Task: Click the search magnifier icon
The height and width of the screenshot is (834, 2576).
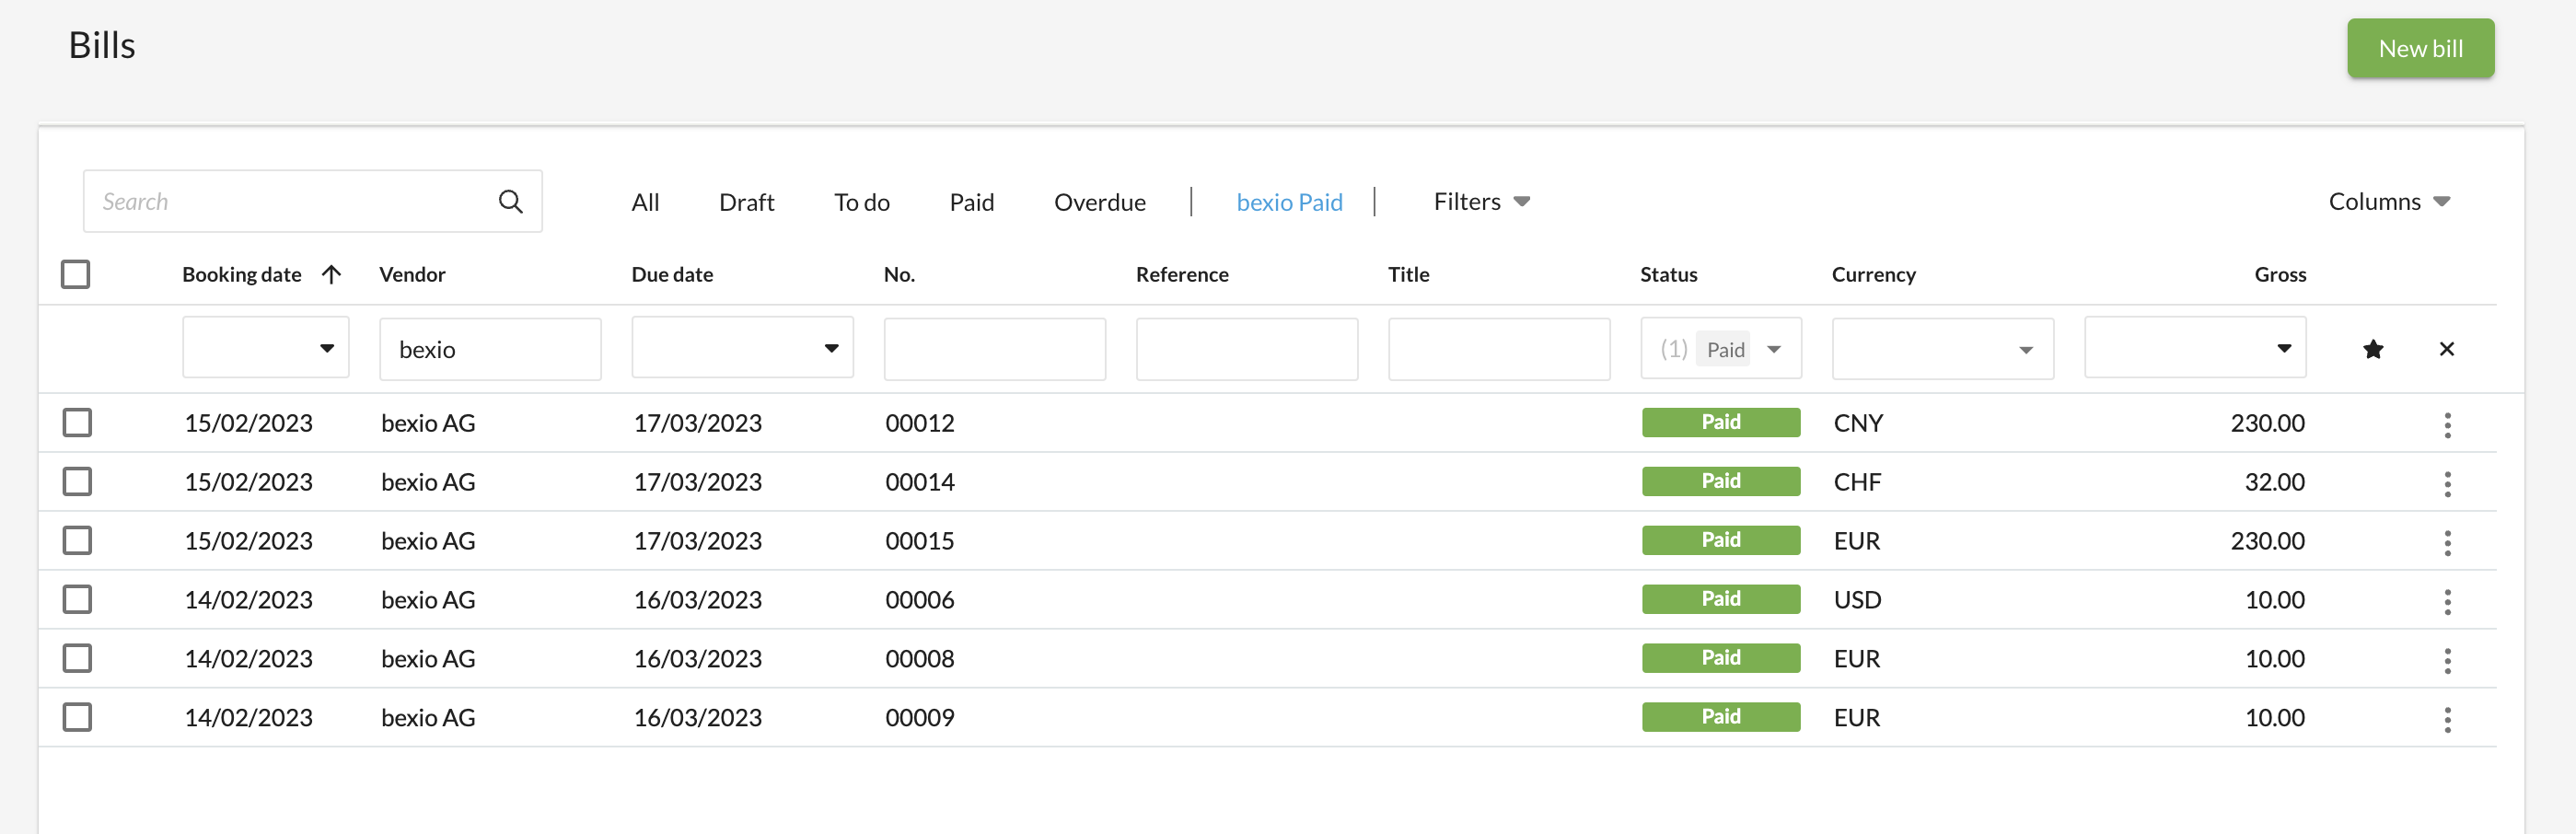Action: pos(510,202)
